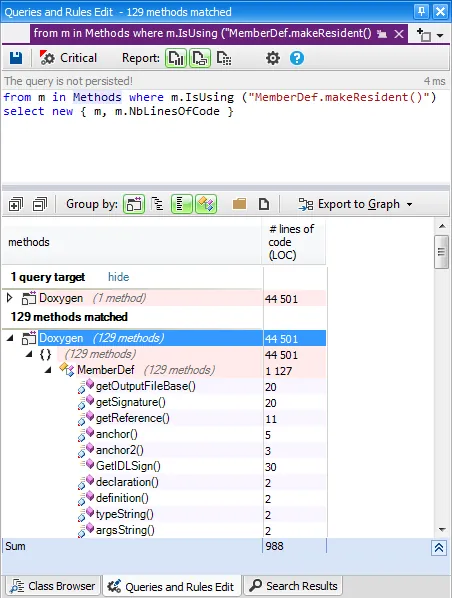Viewport: 452px width, 598px height.
Task: Toggle group by namespace hierarchy icon
Action: click(x=157, y=204)
